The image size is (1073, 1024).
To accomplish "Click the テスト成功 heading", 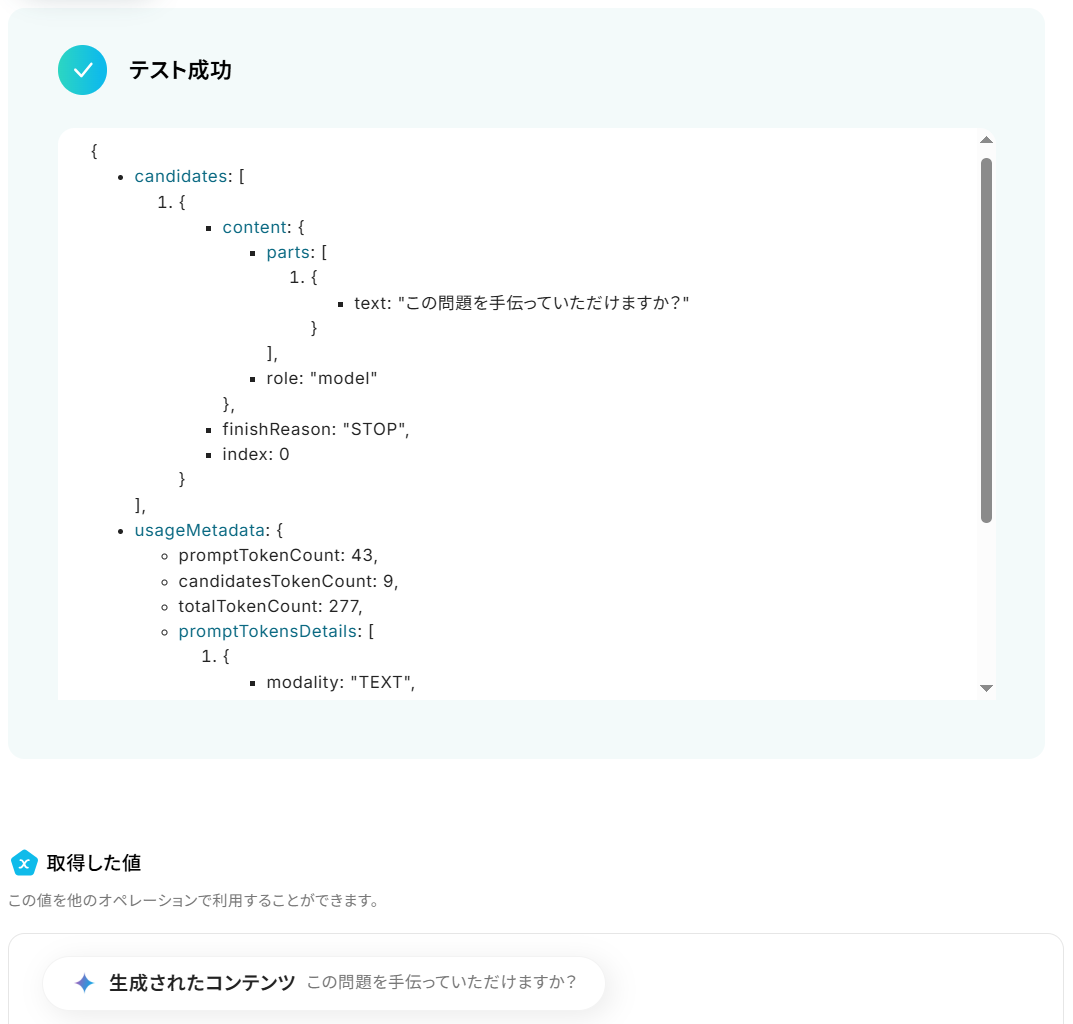I will pos(180,70).
